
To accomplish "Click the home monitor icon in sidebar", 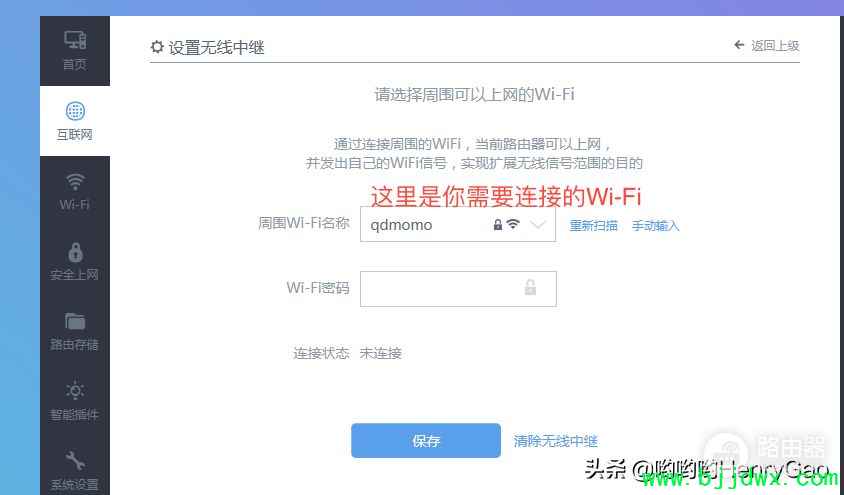I will (x=75, y=40).
